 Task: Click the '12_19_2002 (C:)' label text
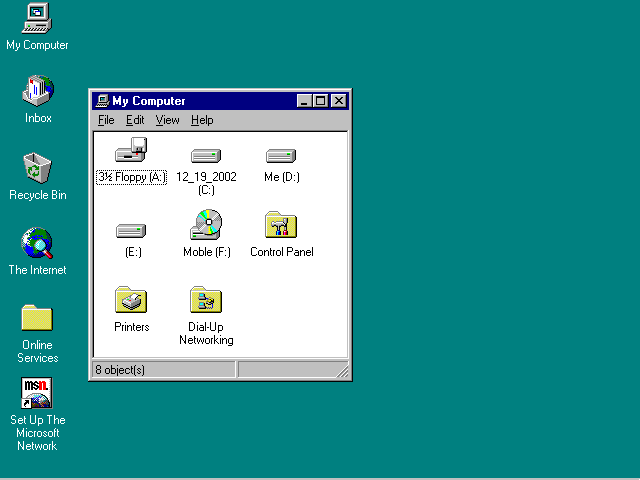(x=206, y=183)
